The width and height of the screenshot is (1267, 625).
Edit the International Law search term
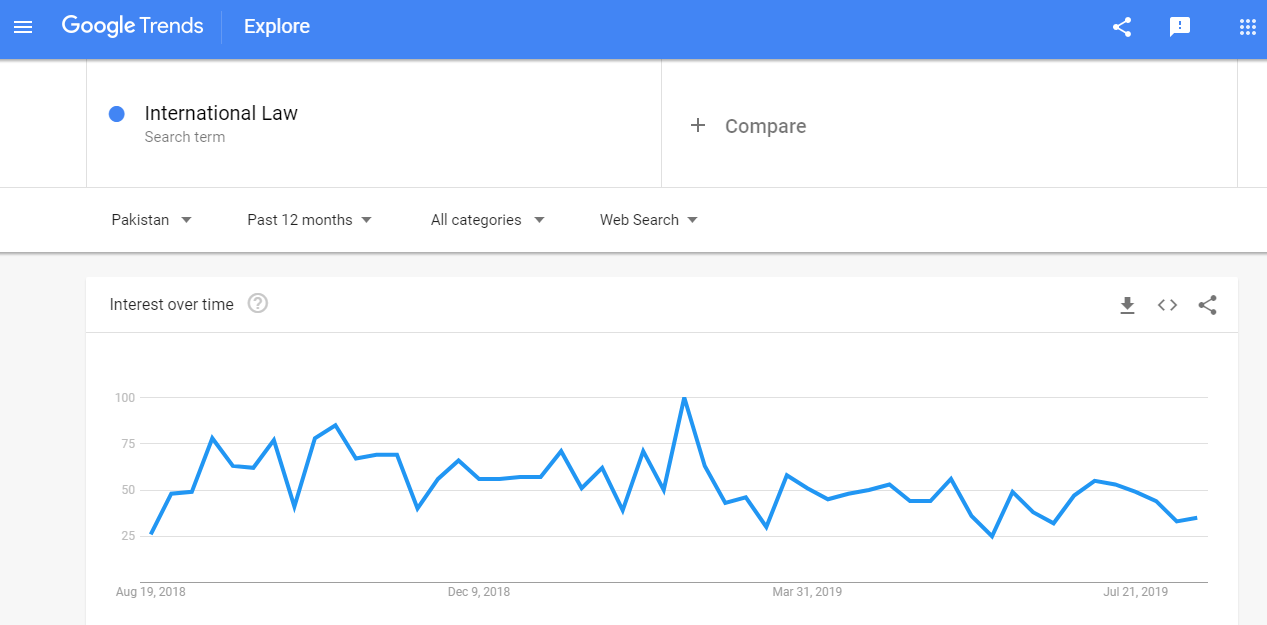pyautogui.click(x=221, y=113)
